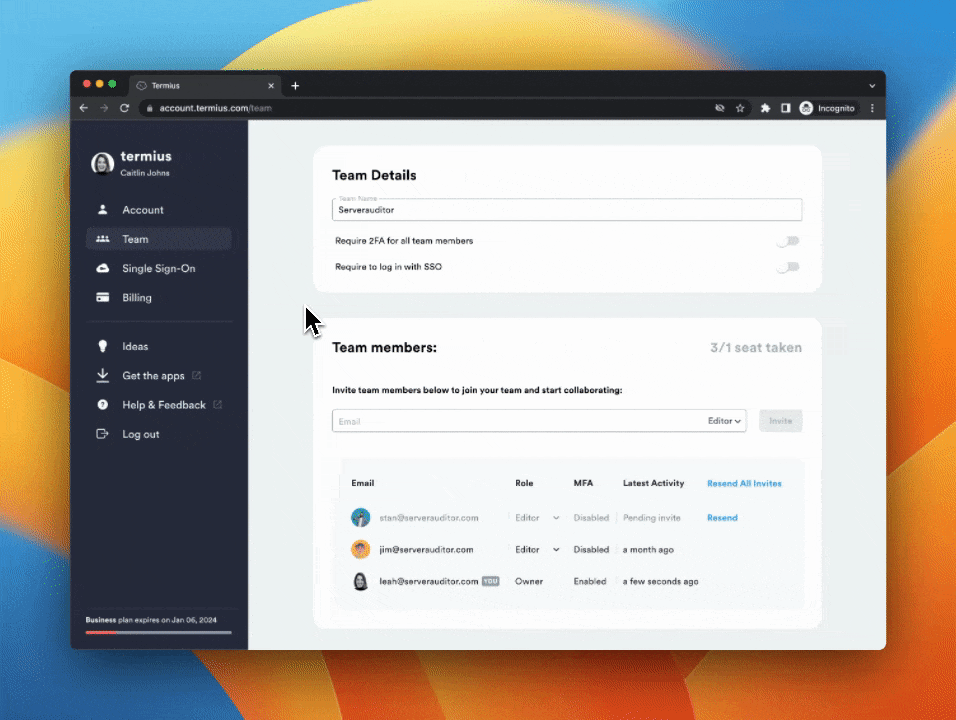The image size is (956, 720).
Task: Click Caitlin Johns profile avatar
Action: (102, 163)
